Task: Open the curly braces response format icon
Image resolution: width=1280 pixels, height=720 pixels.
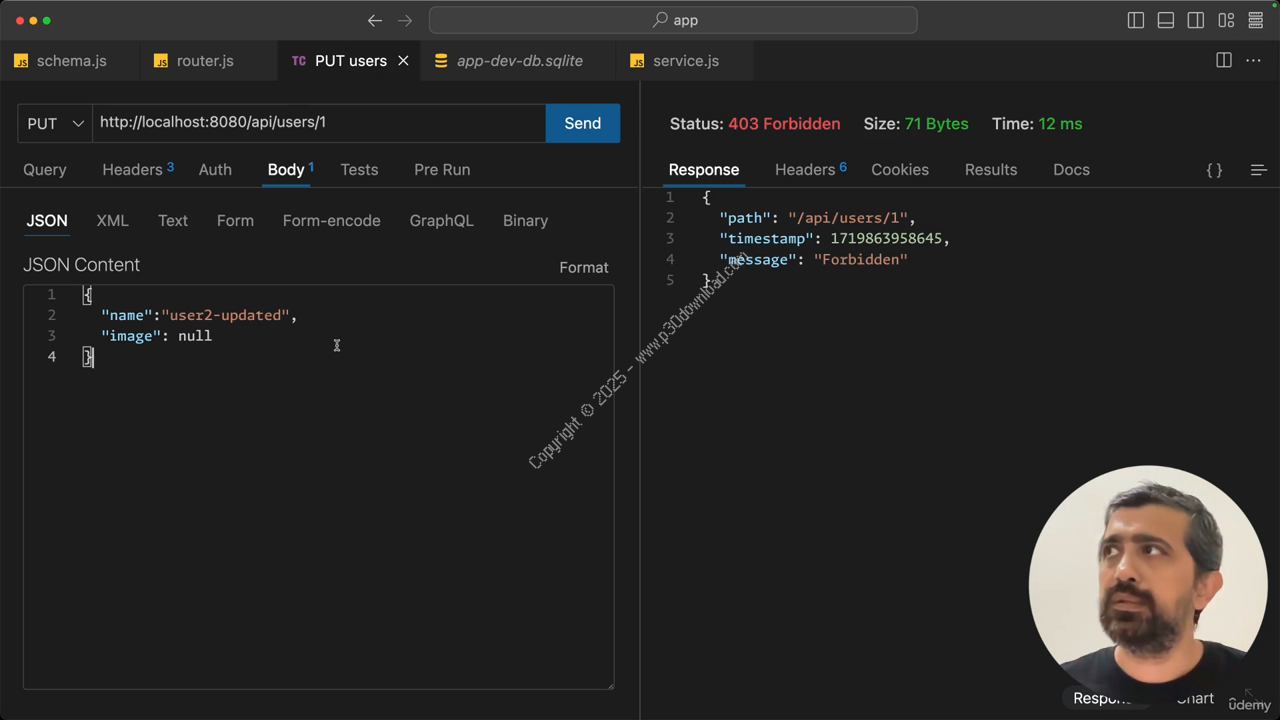Action: point(1214,170)
